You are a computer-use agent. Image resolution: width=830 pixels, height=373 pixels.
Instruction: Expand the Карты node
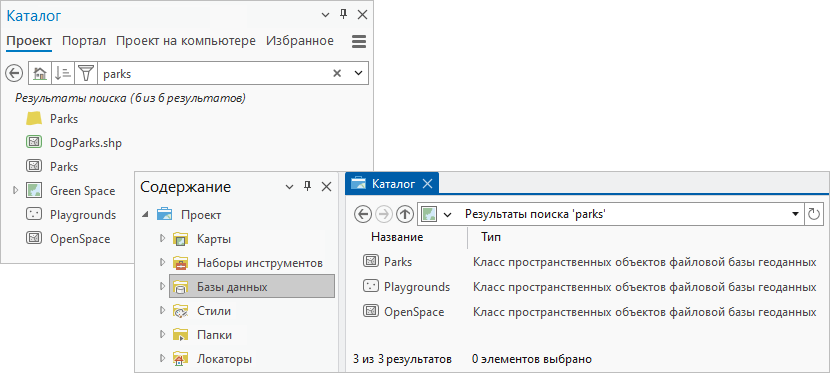tap(163, 239)
